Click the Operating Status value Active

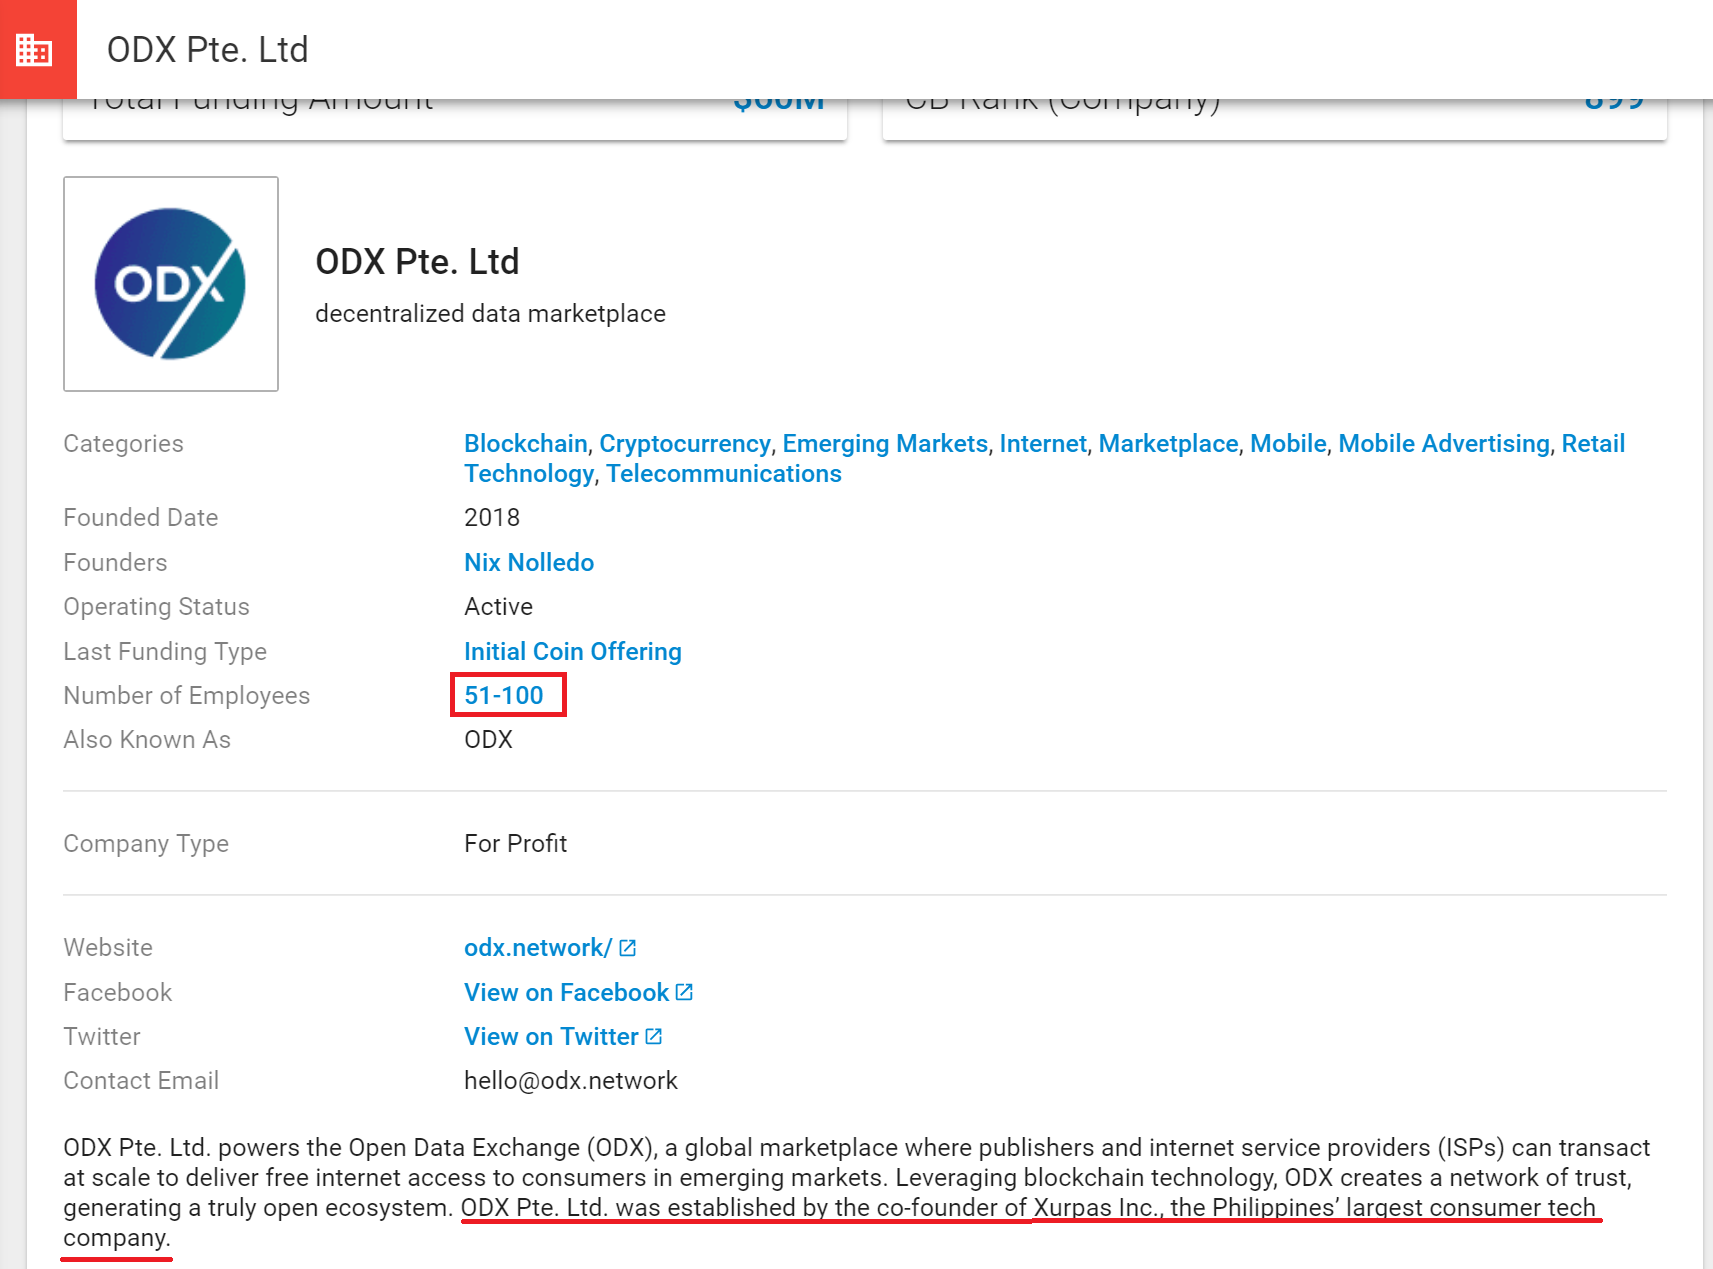498,607
